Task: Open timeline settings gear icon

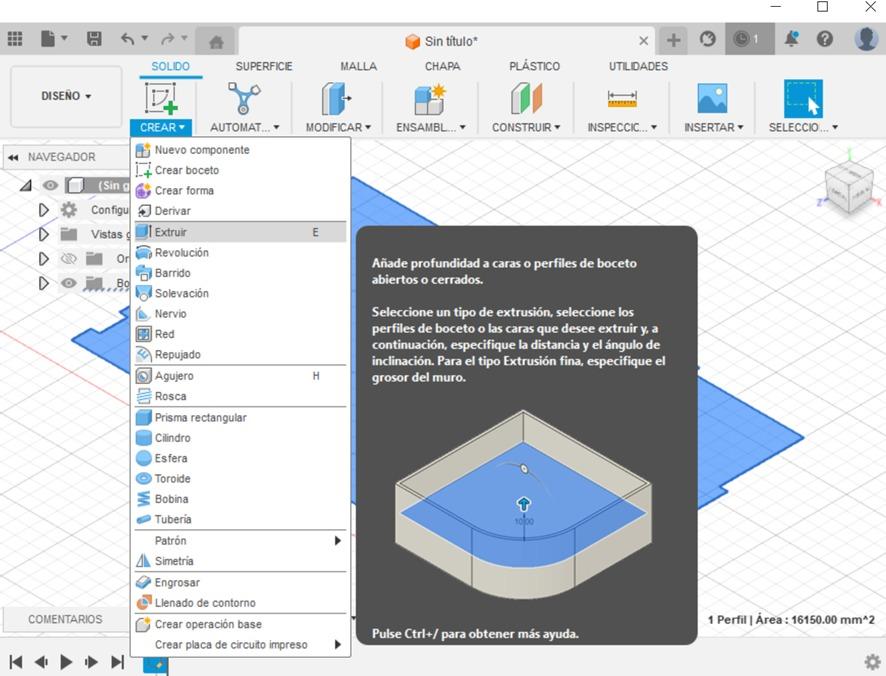Action: click(872, 662)
